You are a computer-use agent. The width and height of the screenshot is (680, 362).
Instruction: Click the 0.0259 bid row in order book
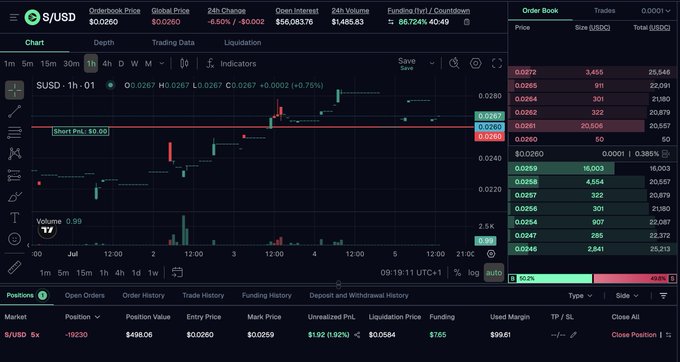(x=592, y=168)
